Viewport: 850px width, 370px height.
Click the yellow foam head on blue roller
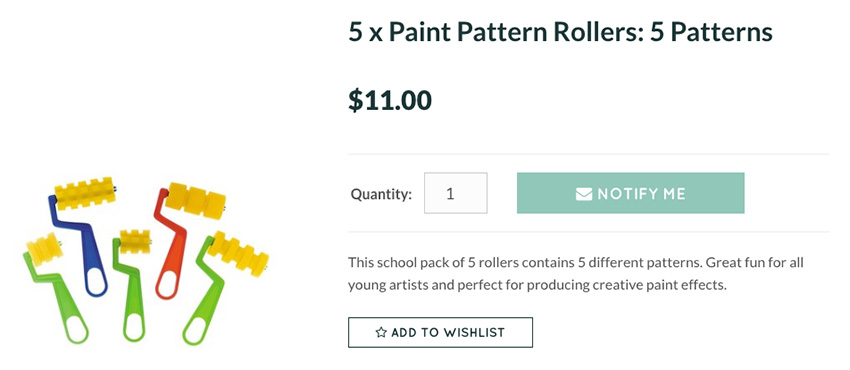point(85,193)
